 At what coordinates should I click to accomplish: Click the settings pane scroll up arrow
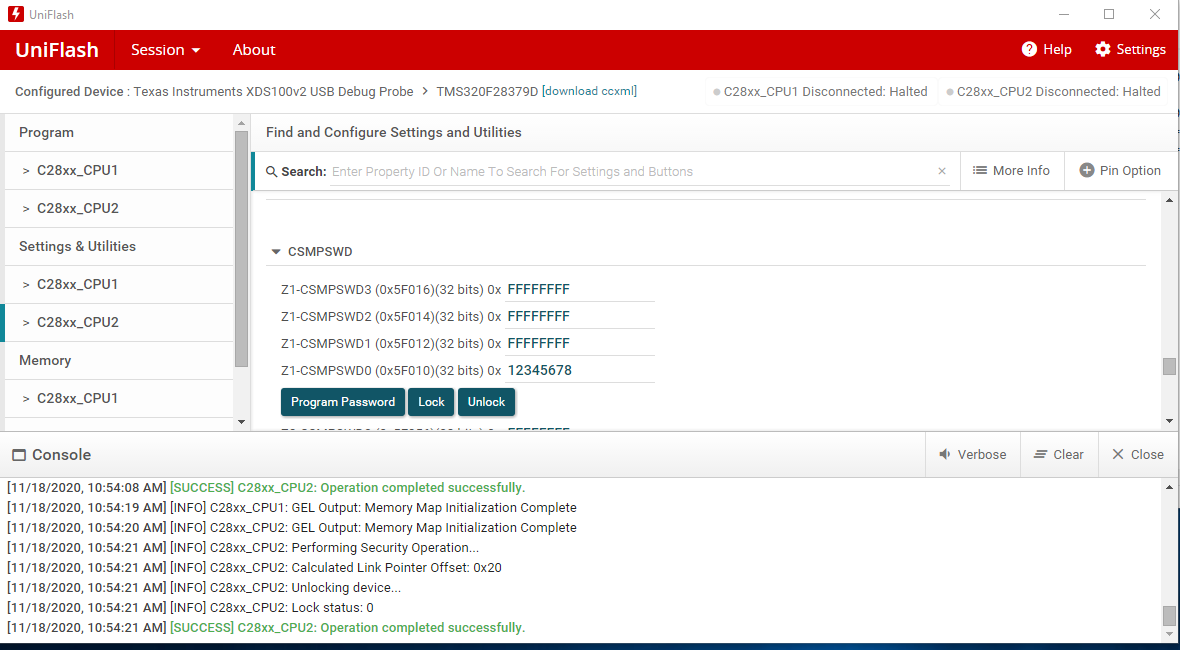pos(1169,200)
